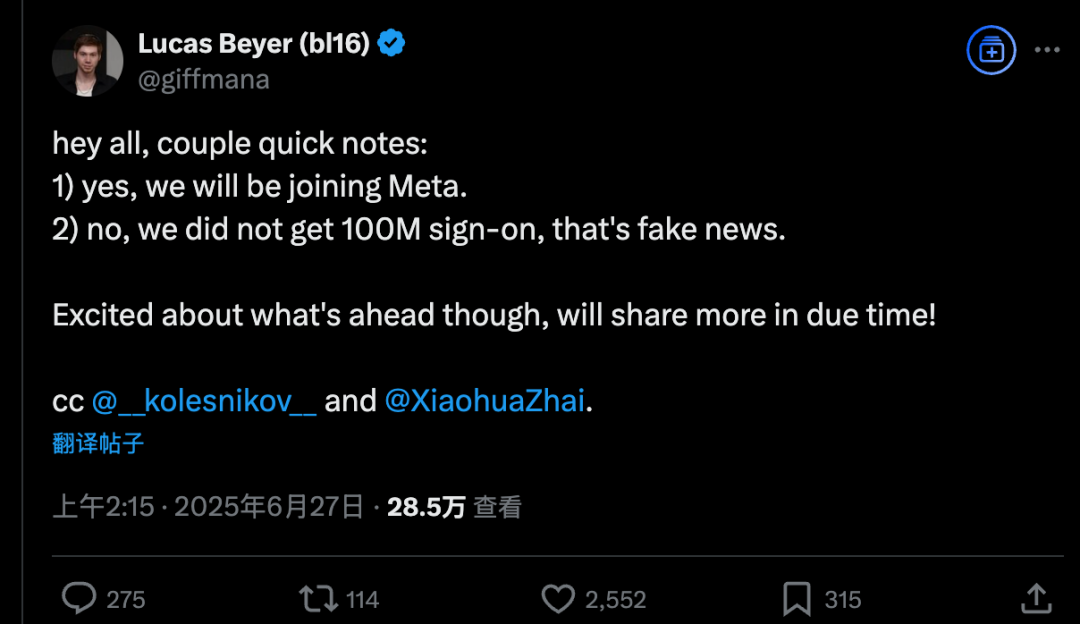Image resolution: width=1080 pixels, height=624 pixels.
Task: Click the blue verified checkmark badge
Action: pos(391,43)
